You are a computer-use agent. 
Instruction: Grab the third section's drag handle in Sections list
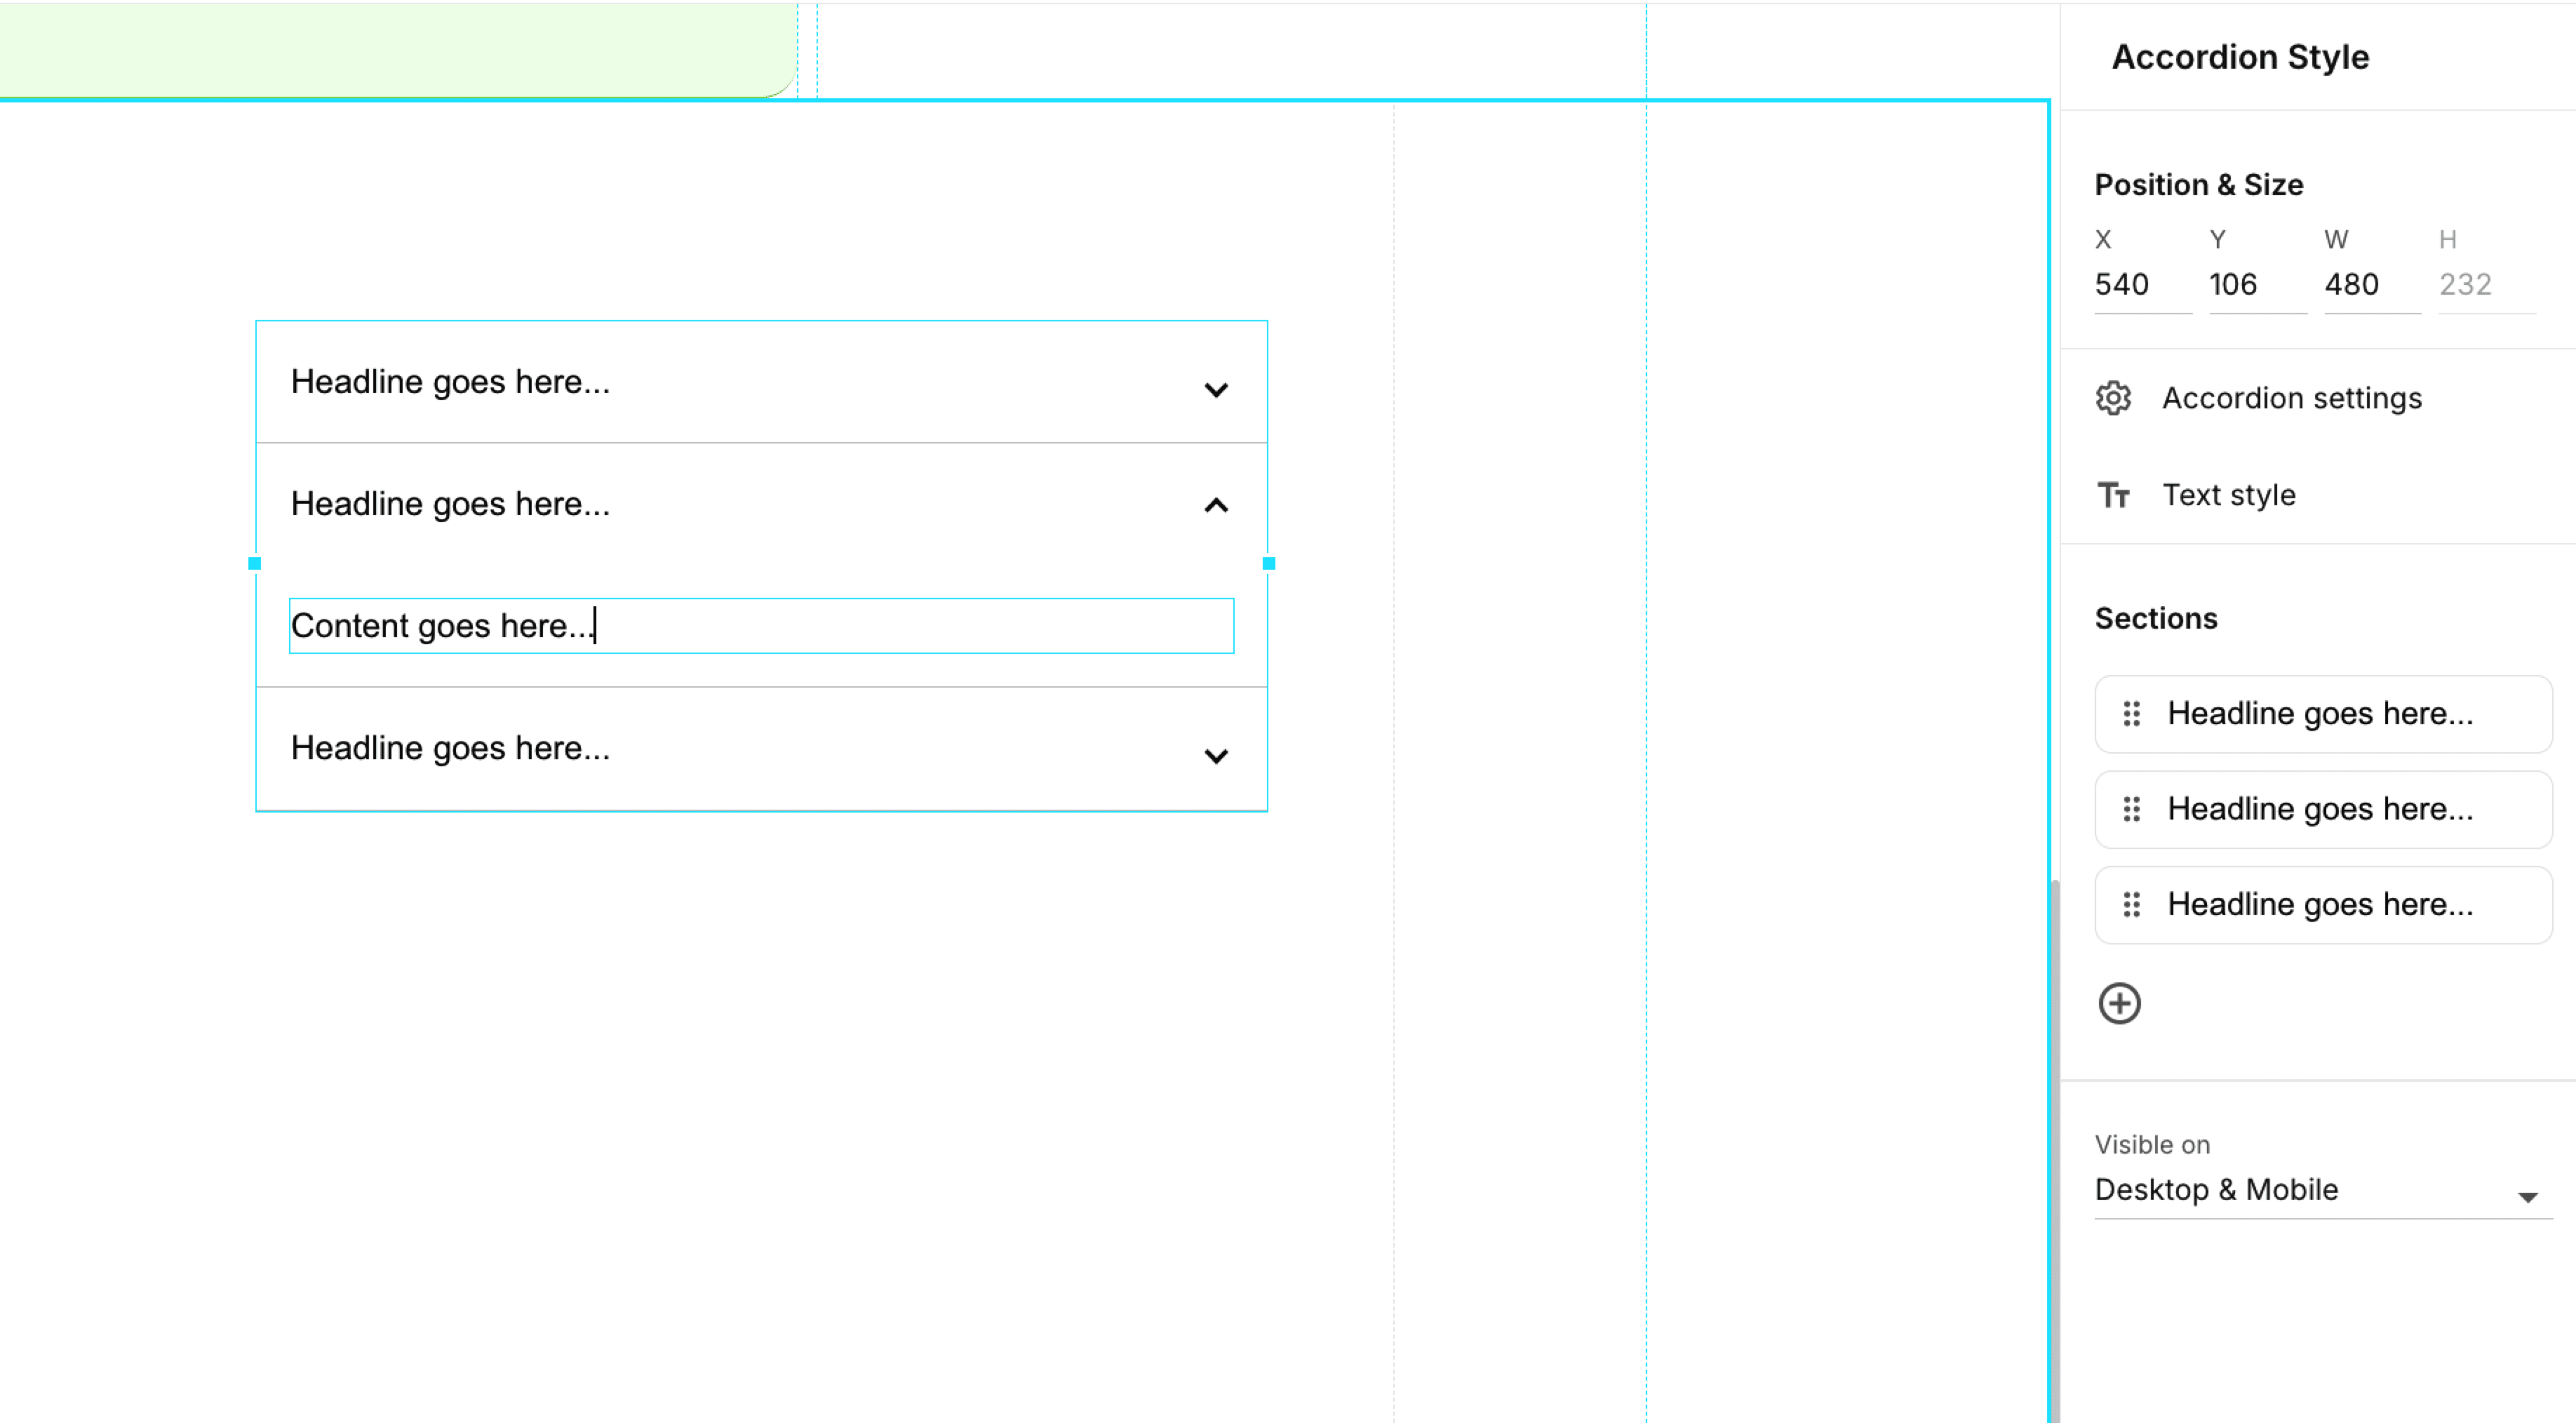(x=2131, y=904)
